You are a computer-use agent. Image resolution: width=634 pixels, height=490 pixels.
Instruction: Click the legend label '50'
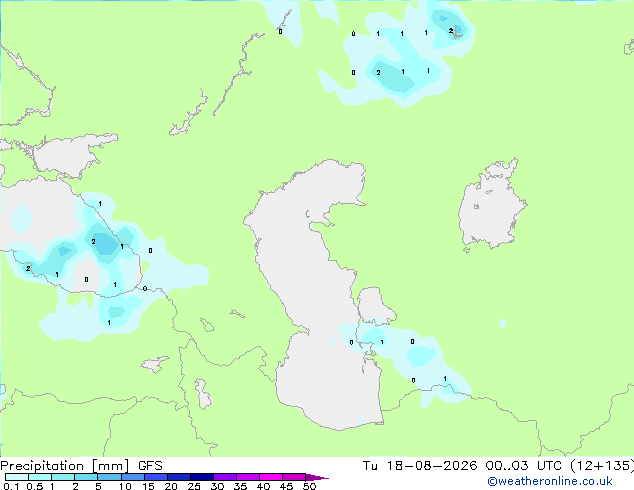[309, 486]
